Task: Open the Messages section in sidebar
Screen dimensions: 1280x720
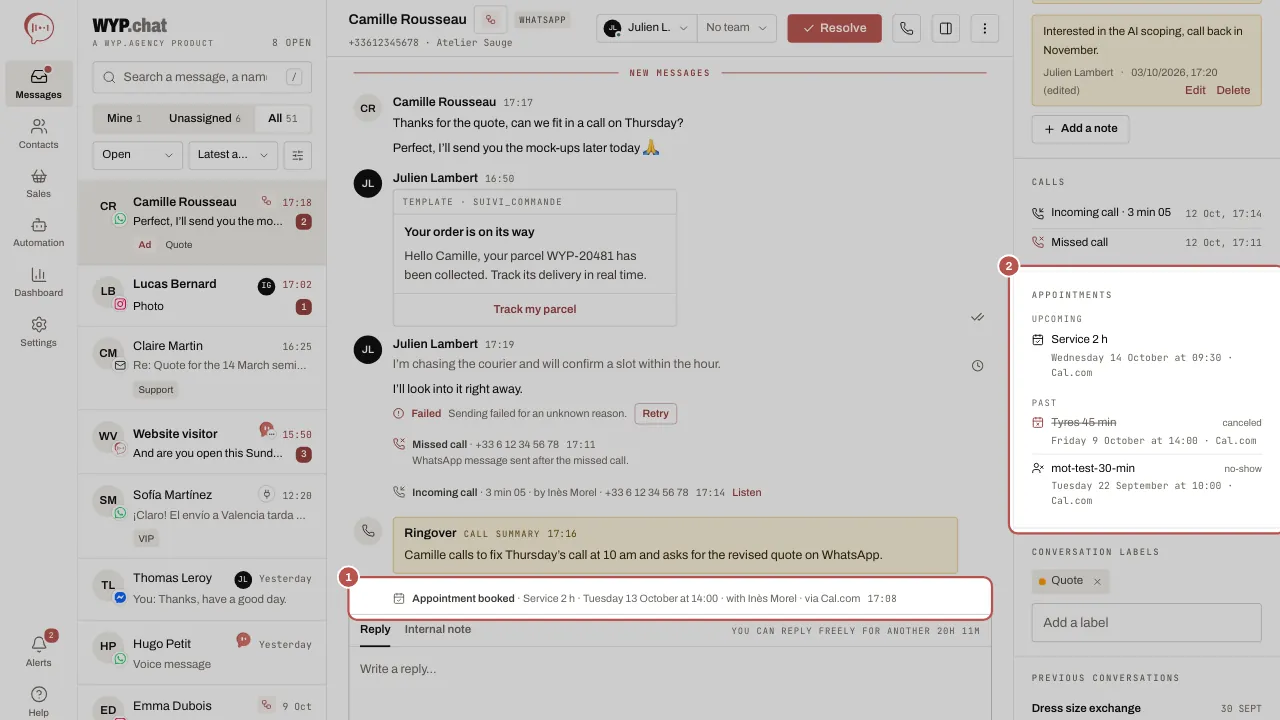Action: (38, 84)
